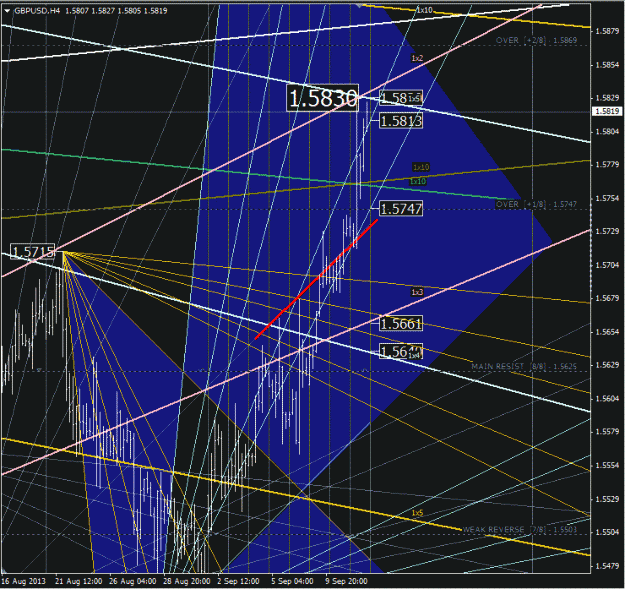Click 1.5579 on the price axis
This screenshot has height=589, width=625.
(607, 432)
